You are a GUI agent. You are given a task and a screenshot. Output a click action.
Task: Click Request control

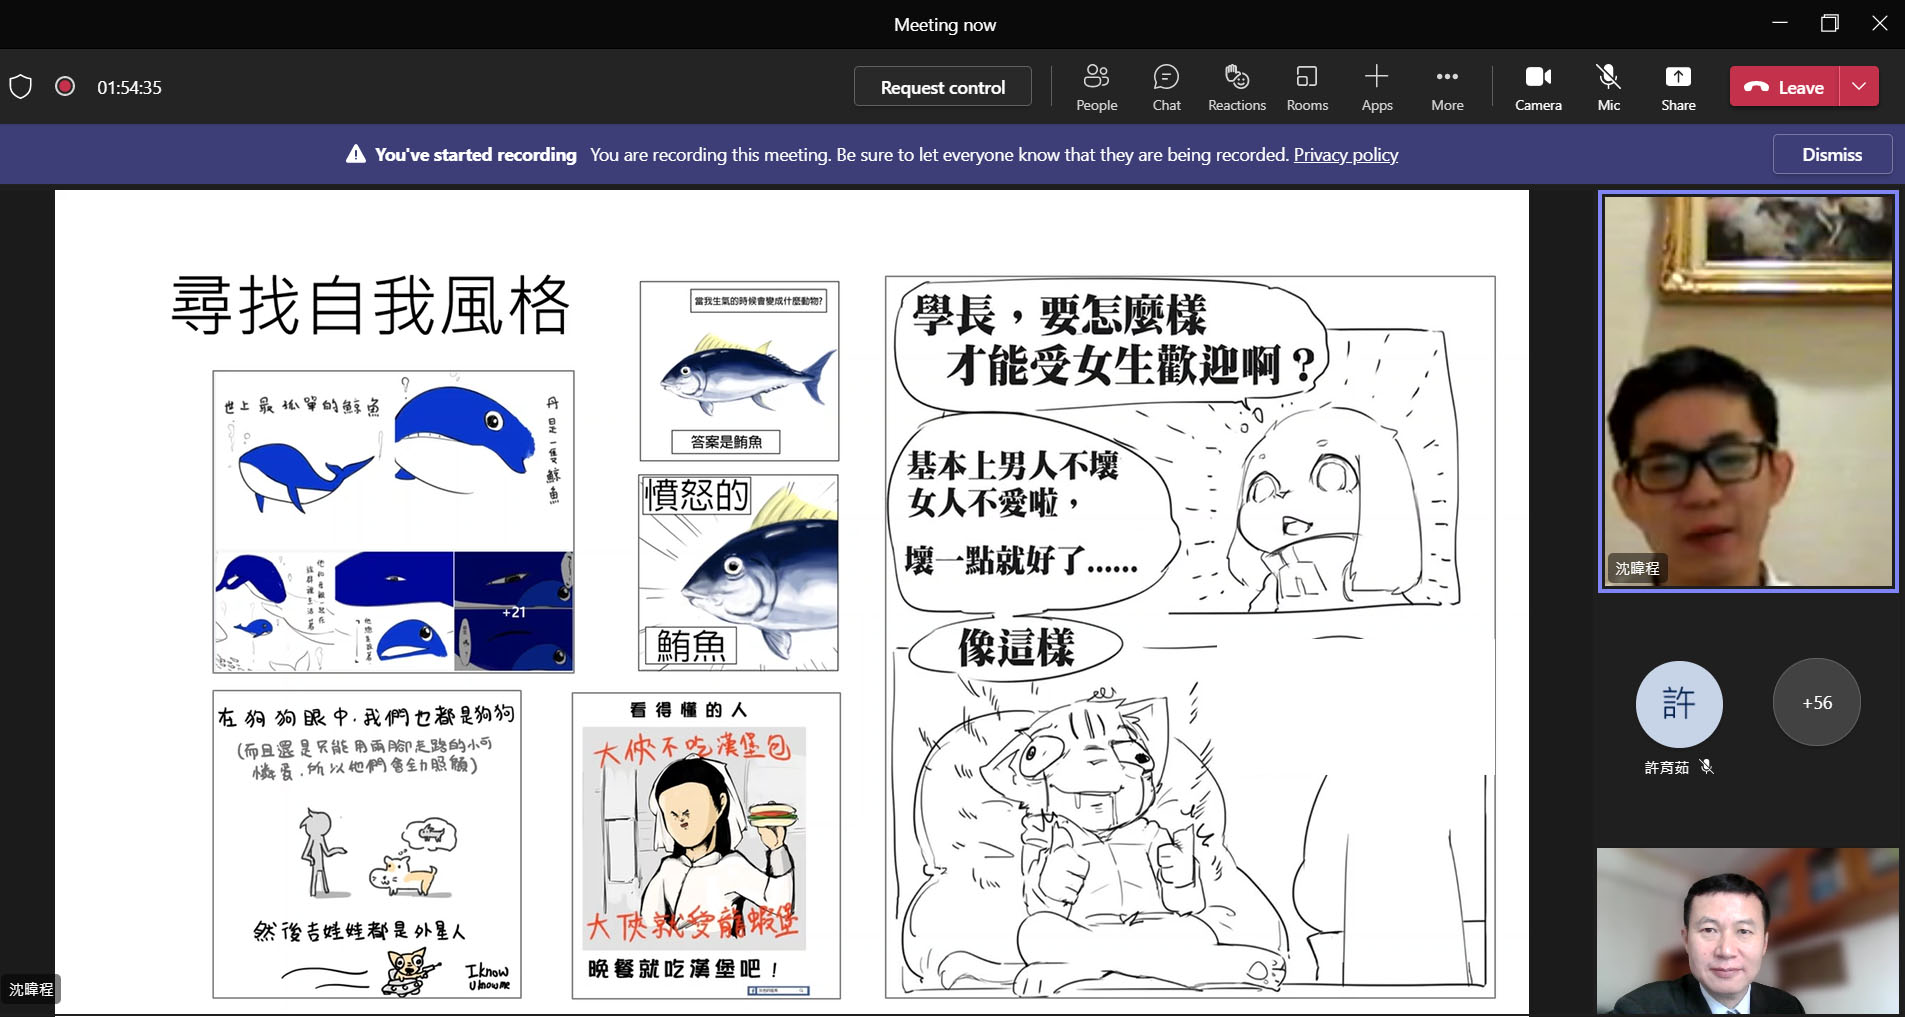tap(941, 86)
